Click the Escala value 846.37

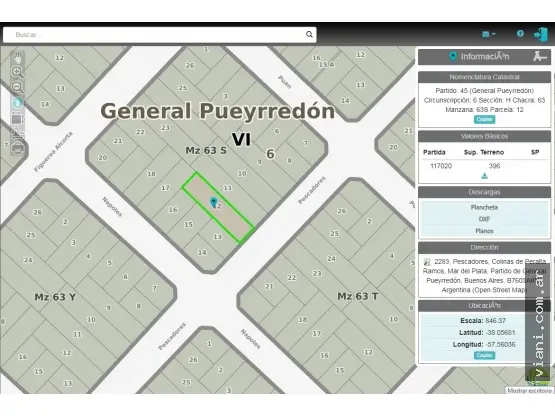click(496, 321)
